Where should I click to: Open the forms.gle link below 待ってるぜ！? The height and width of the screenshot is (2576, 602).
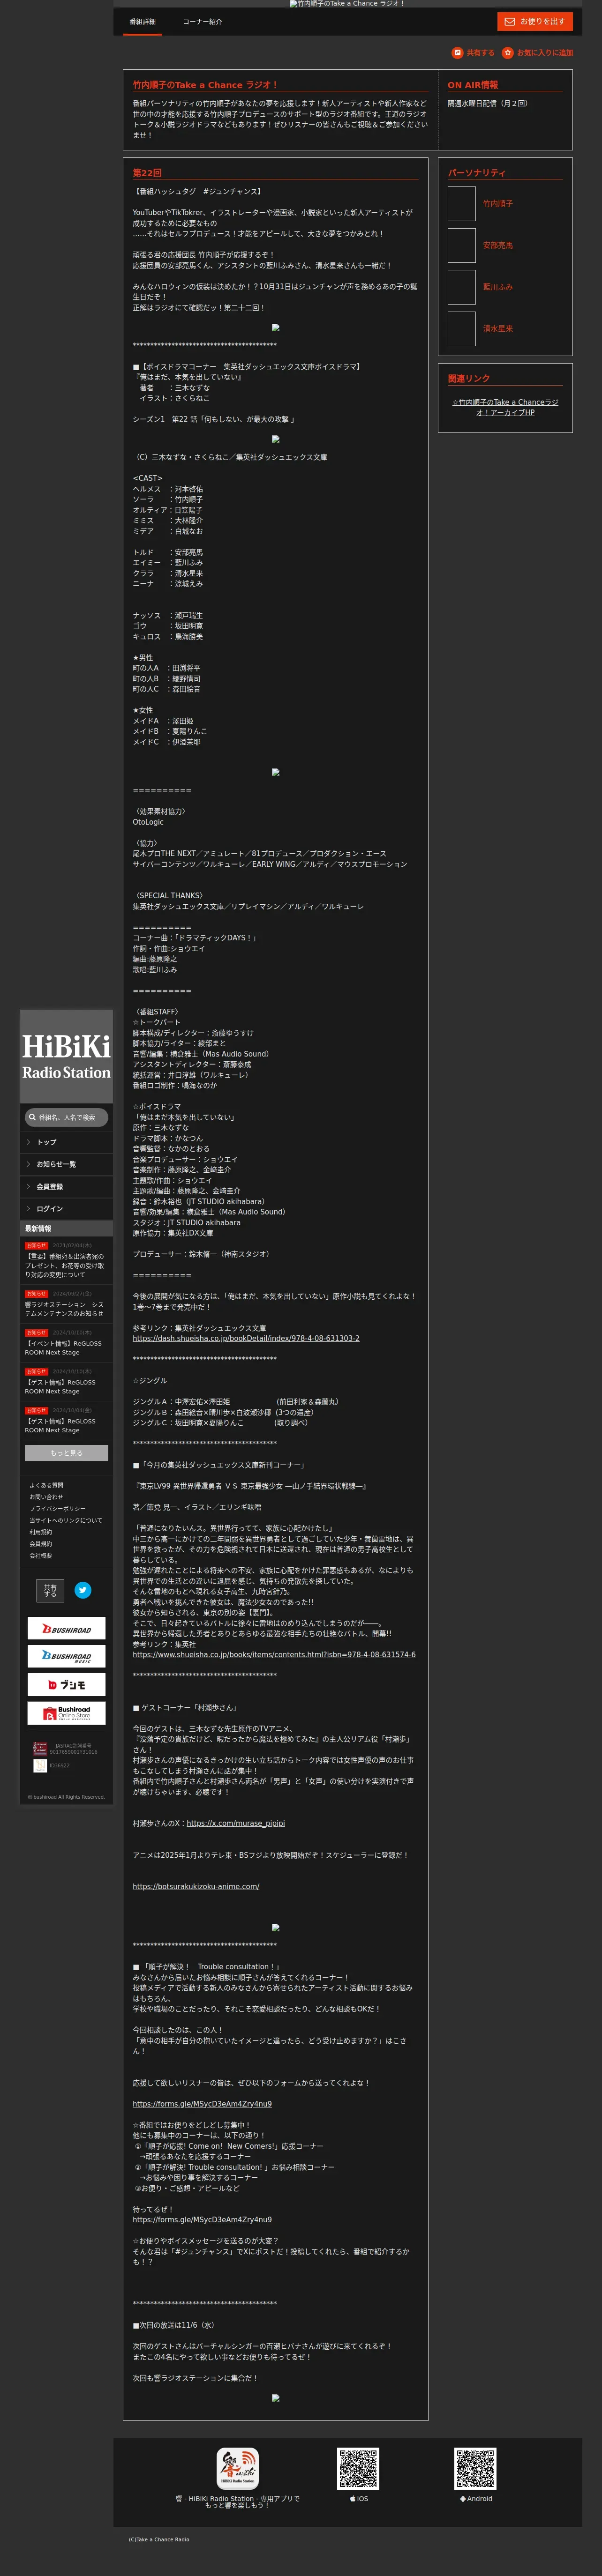click(x=202, y=2219)
